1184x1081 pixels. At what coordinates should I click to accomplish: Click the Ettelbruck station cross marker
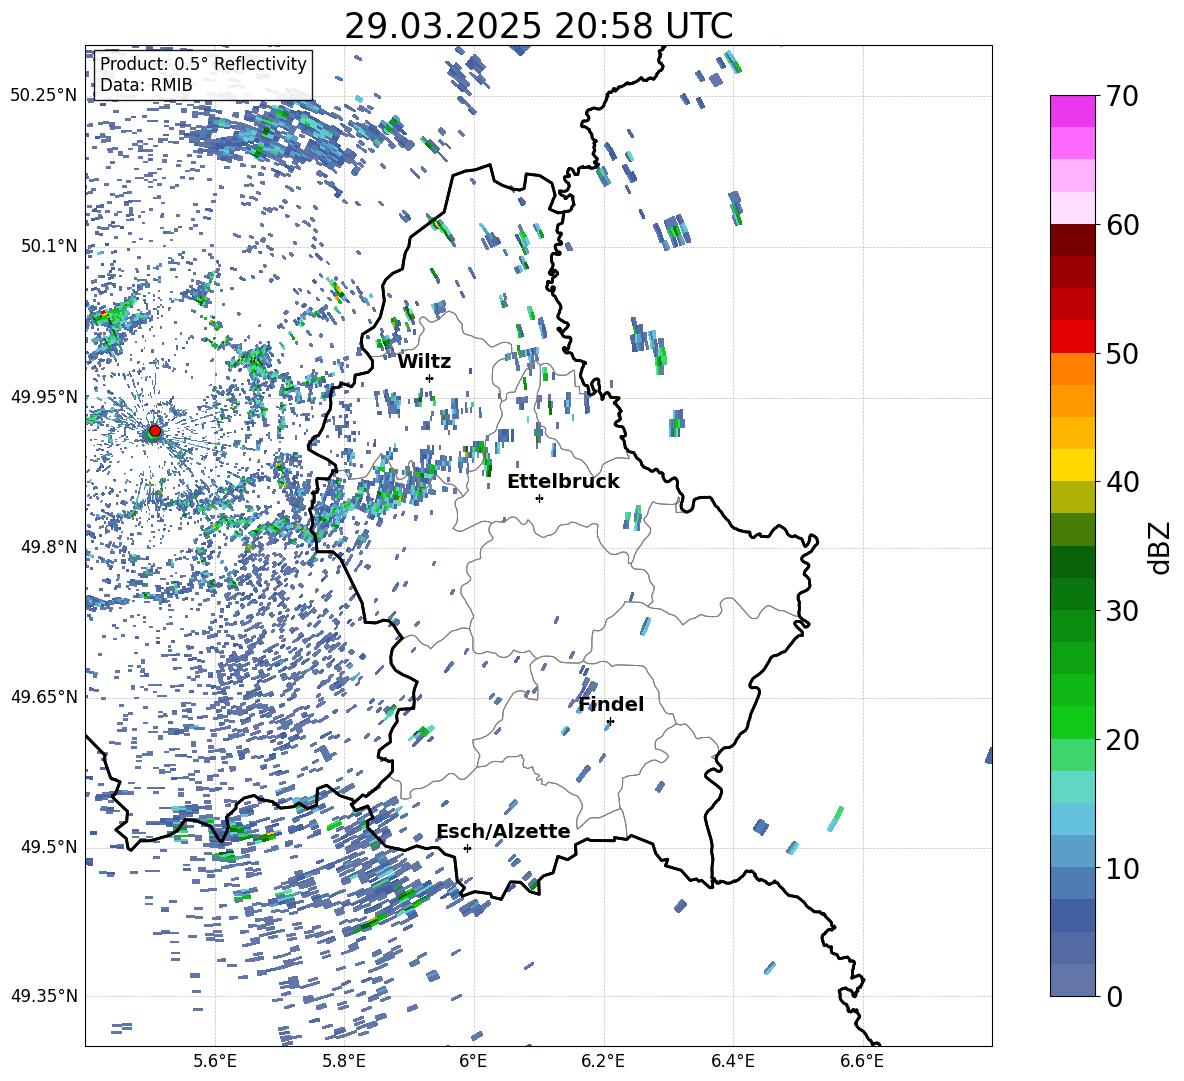point(539,498)
